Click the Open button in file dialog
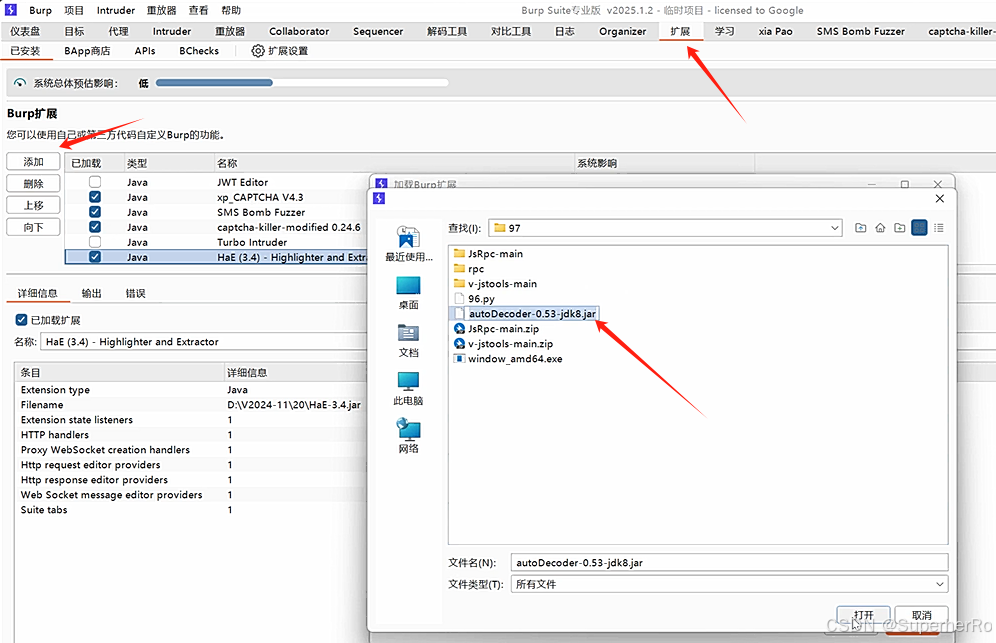996x643 pixels. coord(863,615)
